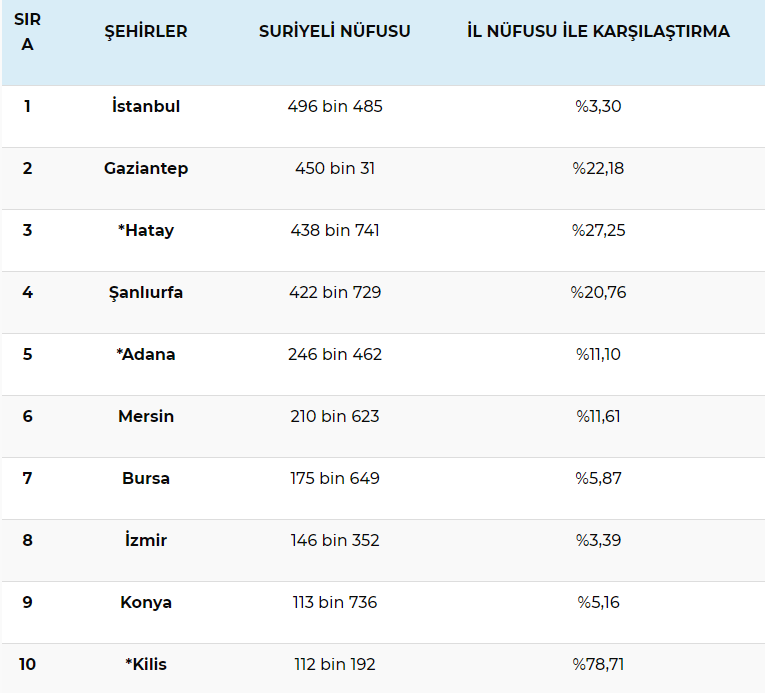
Task: Select the *Adana city name
Action: [x=146, y=354]
